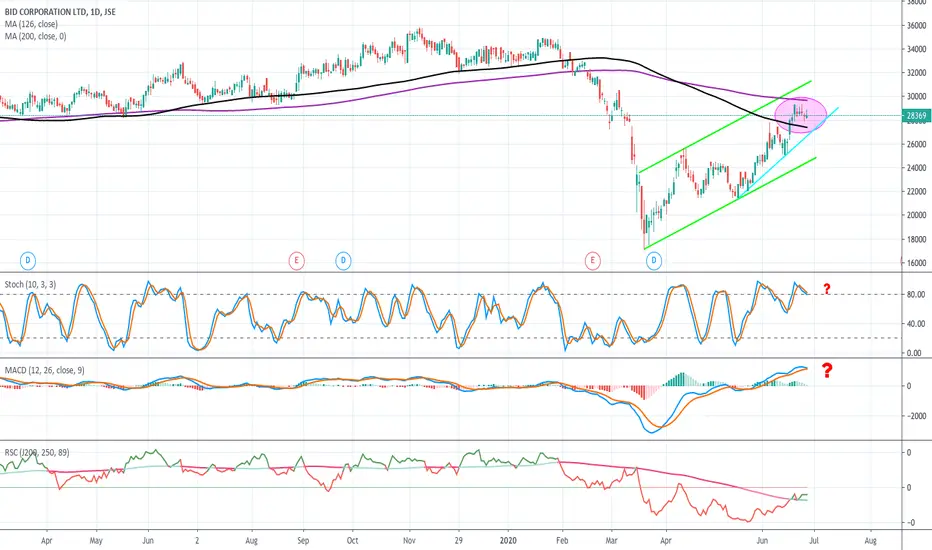Click the Jul label on time axis
Viewport: 932px width, 550px height.
click(814, 540)
